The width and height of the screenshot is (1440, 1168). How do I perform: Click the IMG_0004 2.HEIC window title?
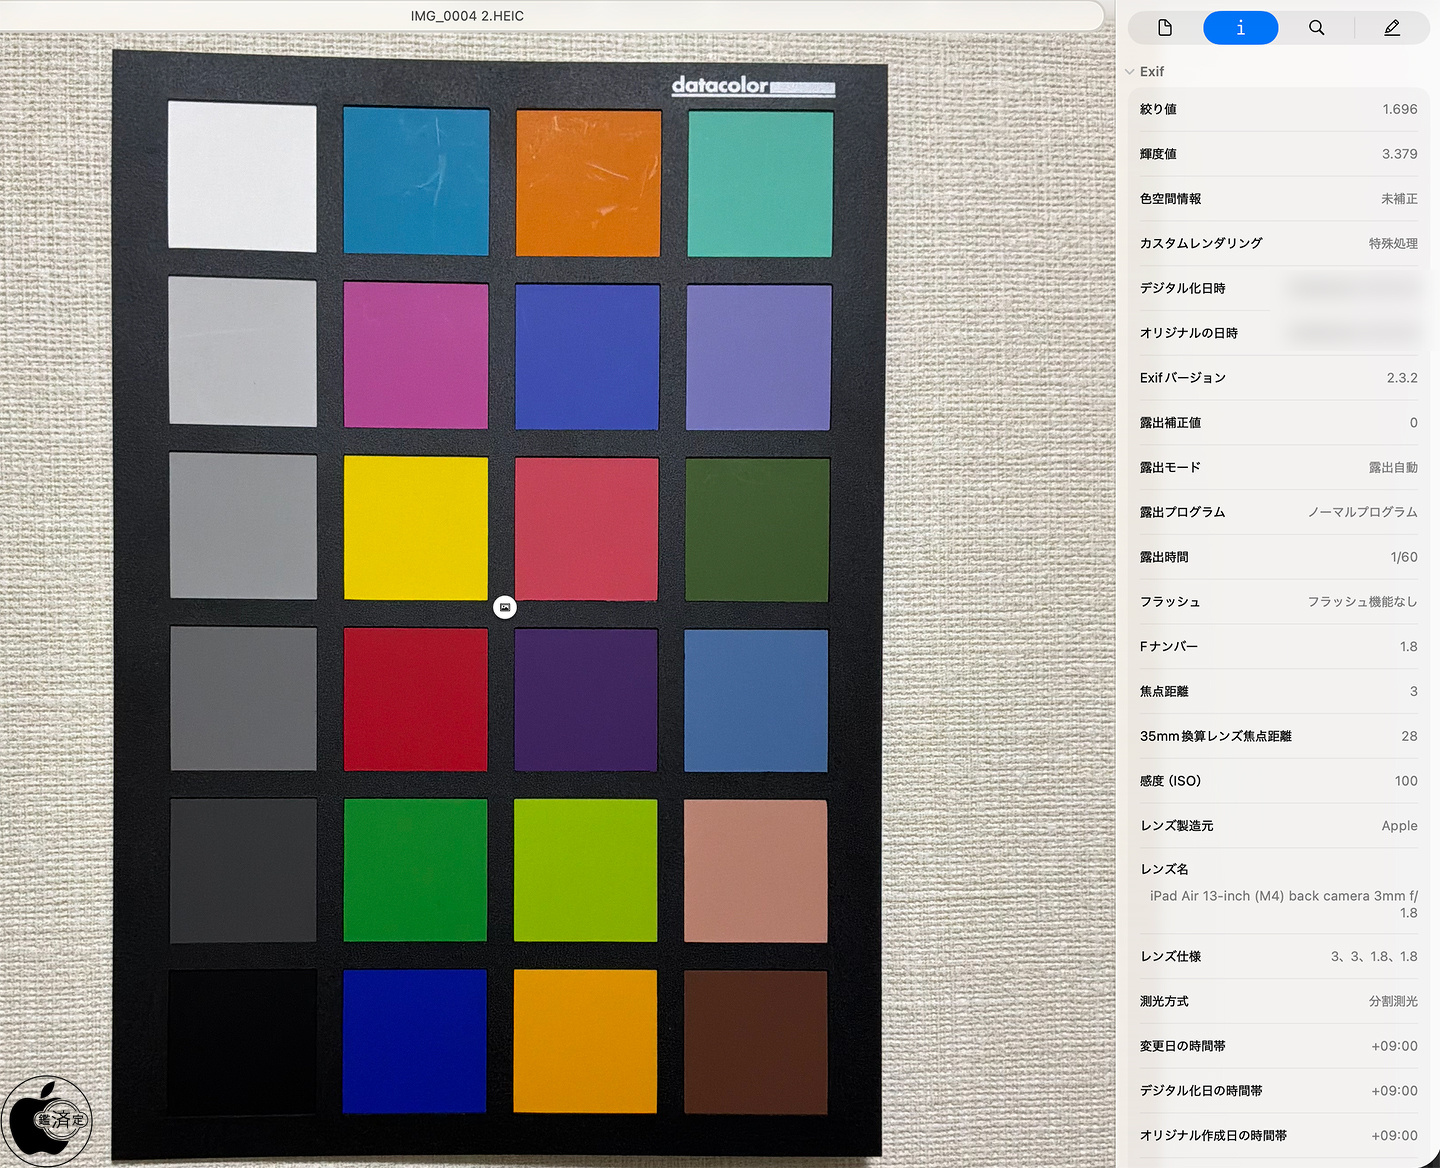pyautogui.click(x=467, y=16)
